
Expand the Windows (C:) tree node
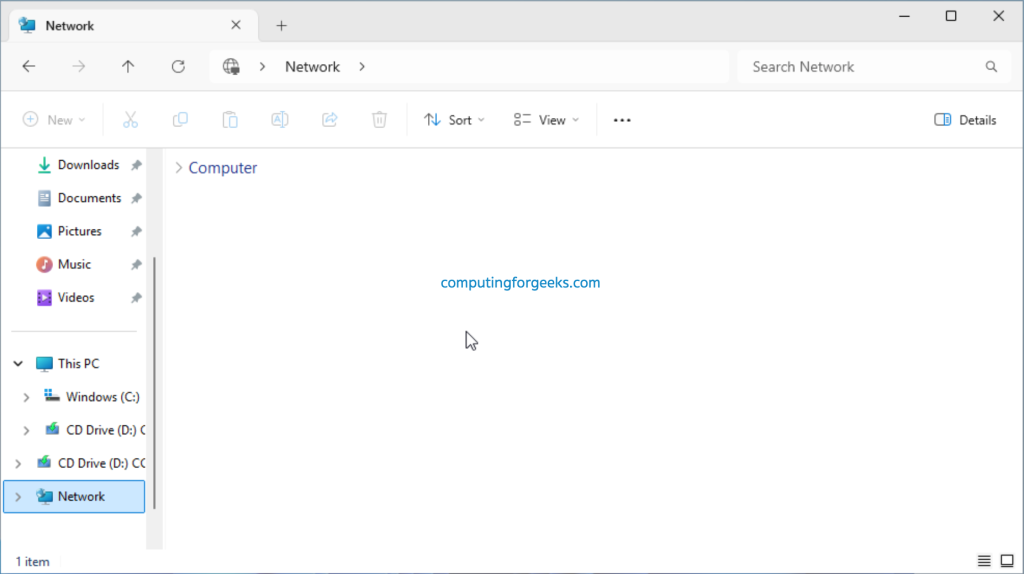(26, 397)
